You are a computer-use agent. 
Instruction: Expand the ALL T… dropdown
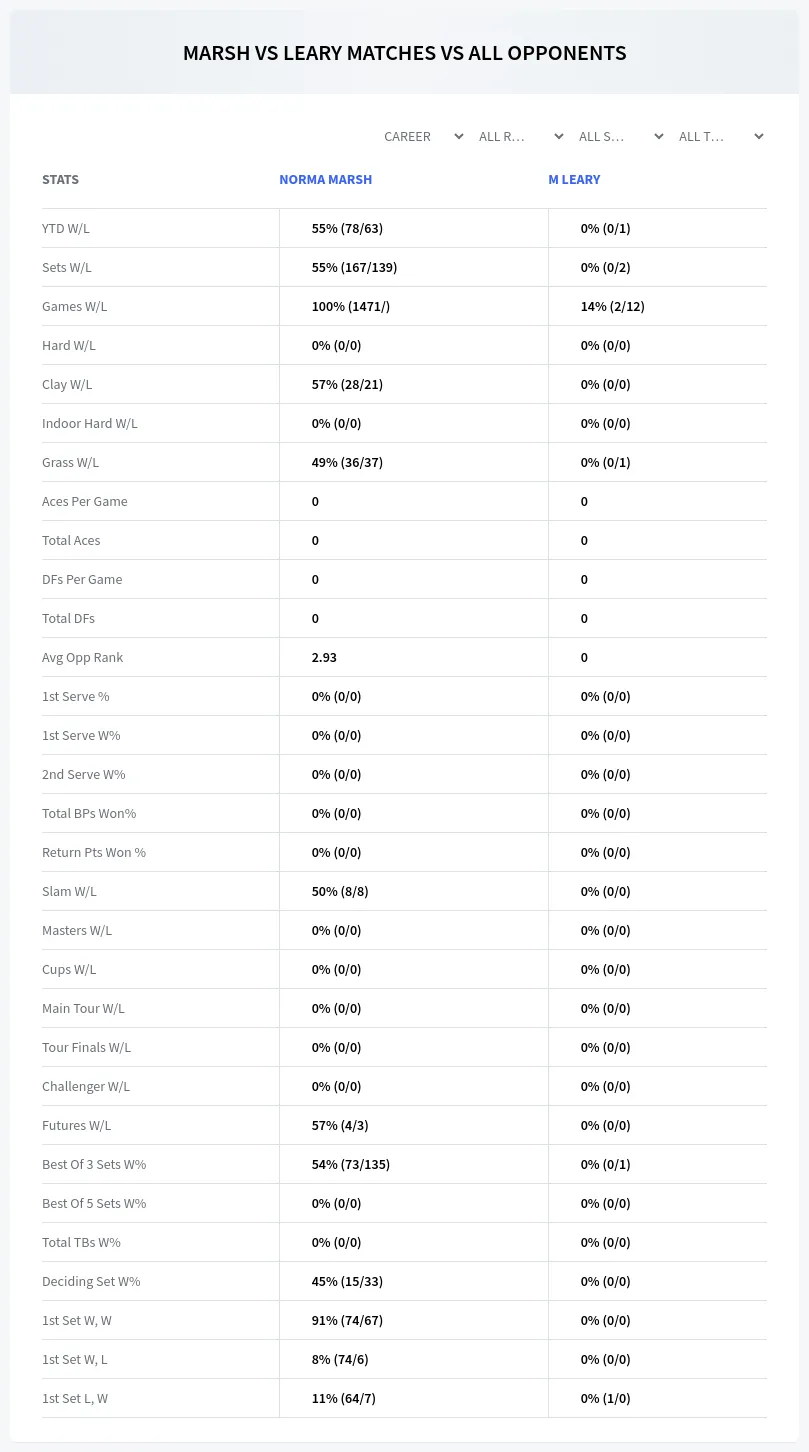tap(719, 136)
